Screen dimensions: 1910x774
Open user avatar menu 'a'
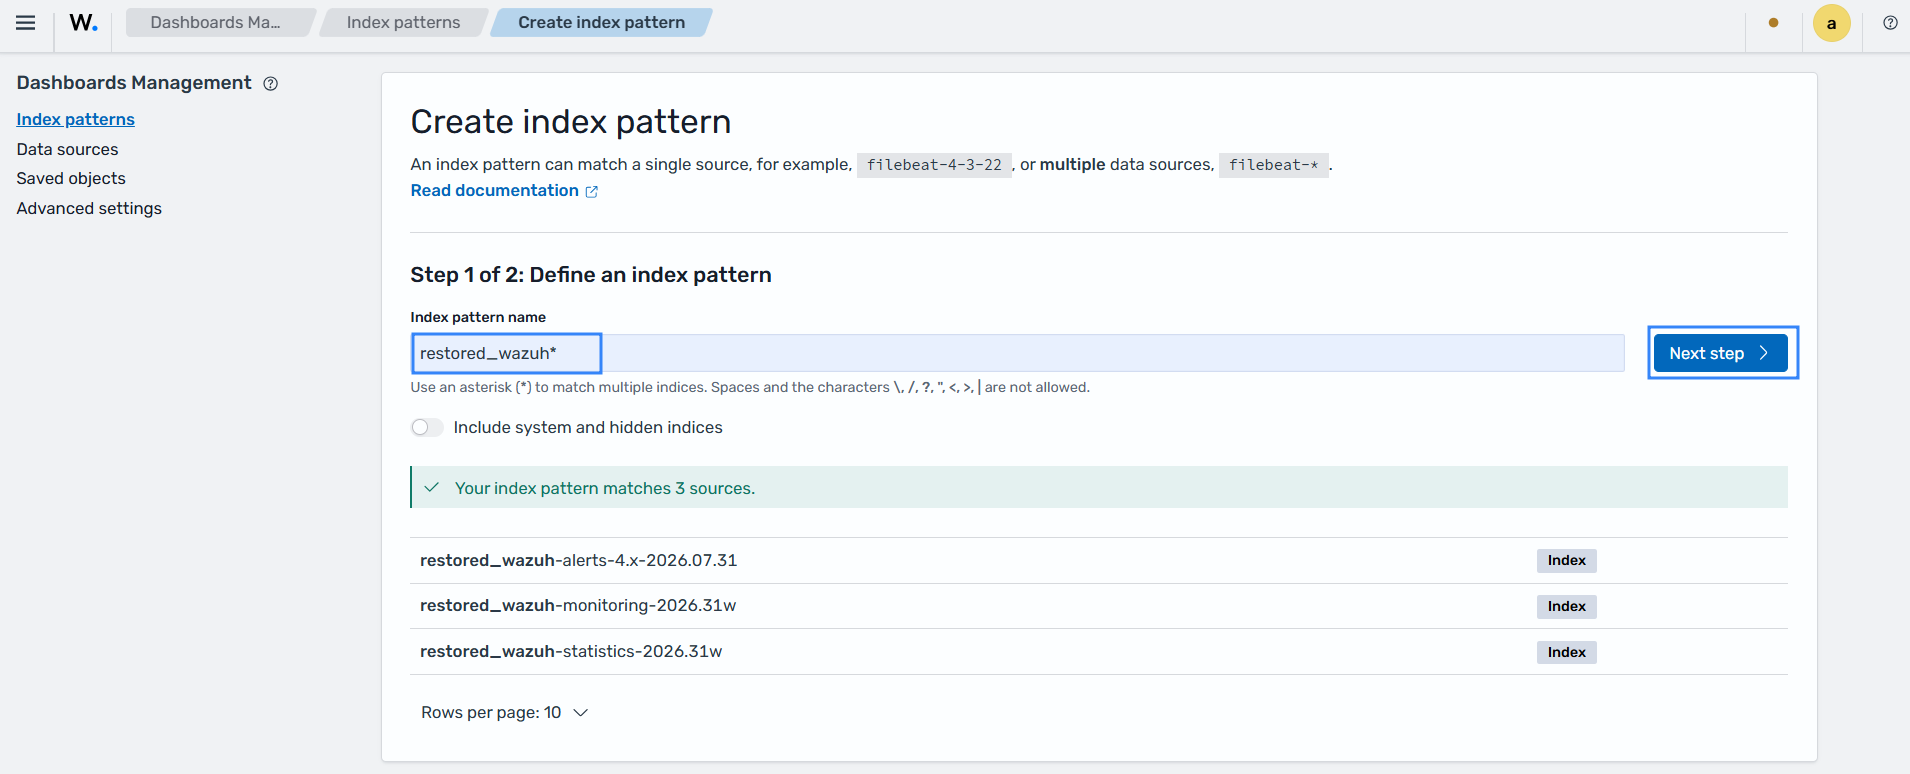click(1831, 23)
